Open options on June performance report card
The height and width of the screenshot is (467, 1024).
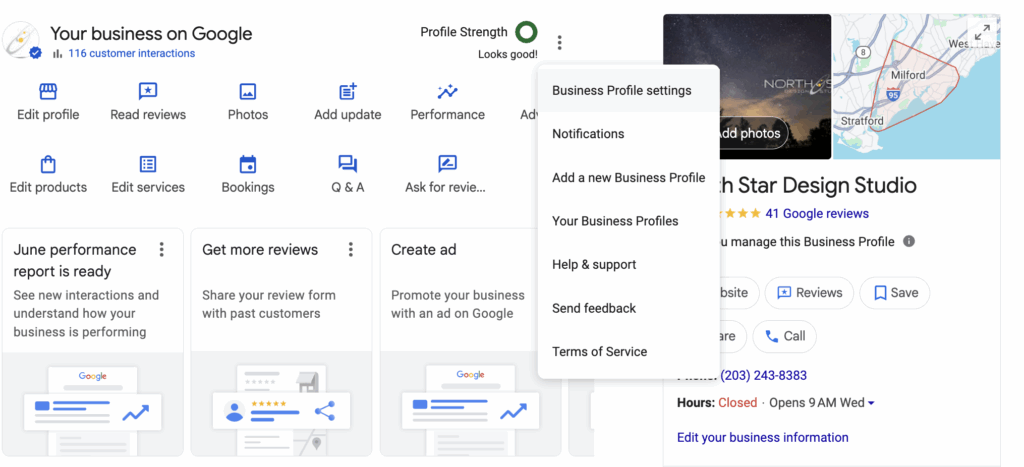pos(161,250)
